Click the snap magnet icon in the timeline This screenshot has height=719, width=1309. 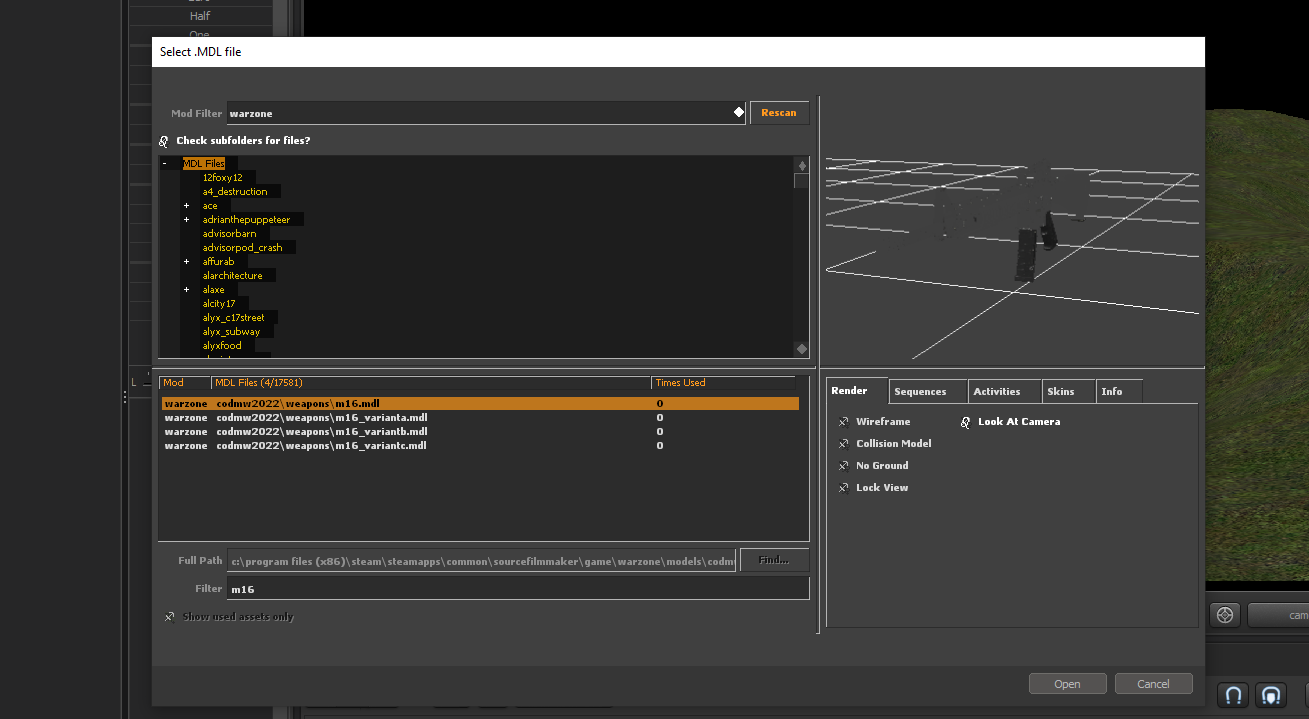click(1234, 694)
